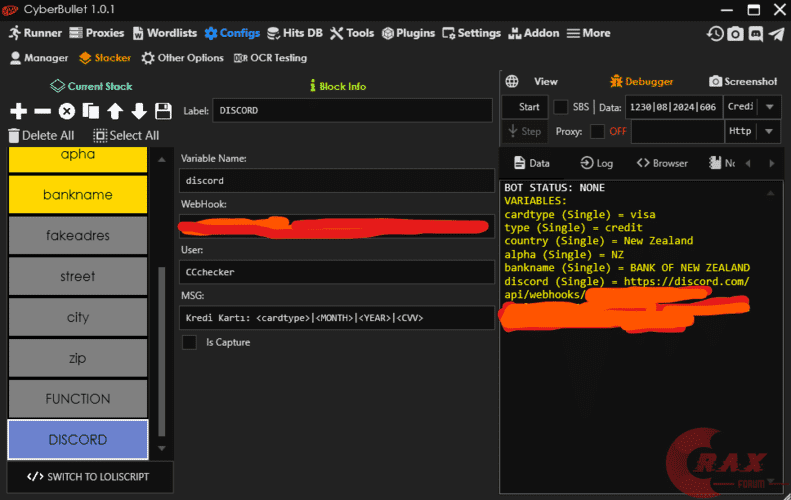Open the Settings menu
Screen dimensions: 791x500
[471, 33]
